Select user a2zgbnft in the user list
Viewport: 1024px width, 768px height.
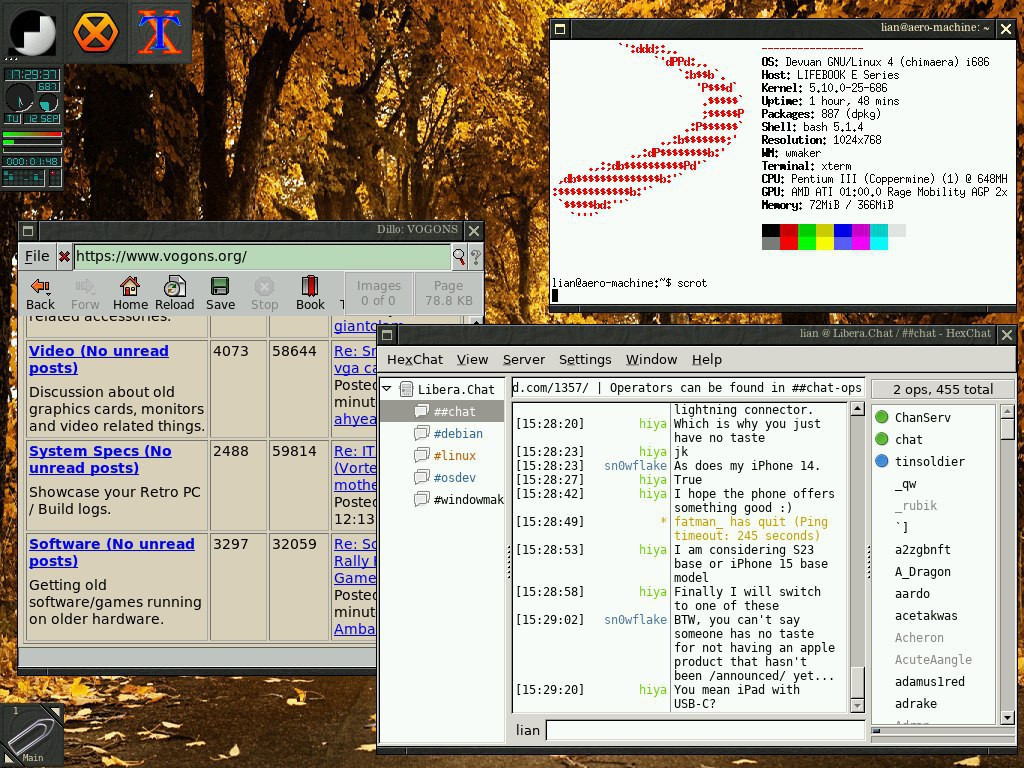(x=923, y=550)
